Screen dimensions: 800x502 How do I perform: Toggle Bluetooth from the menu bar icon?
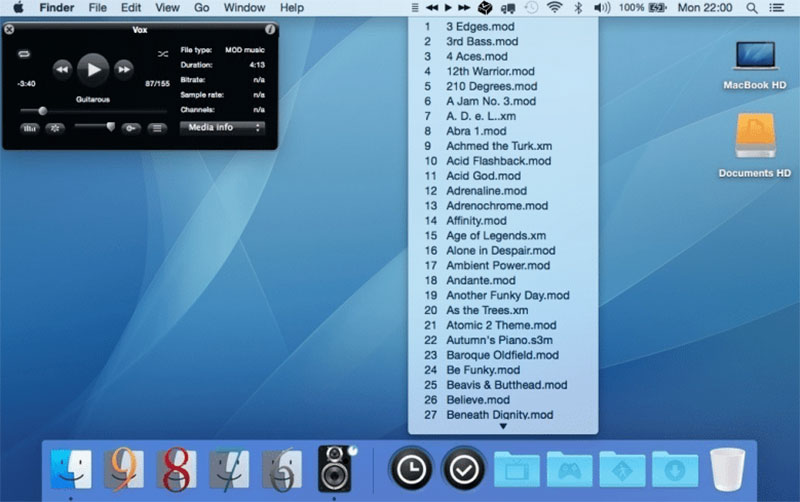pos(579,8)
